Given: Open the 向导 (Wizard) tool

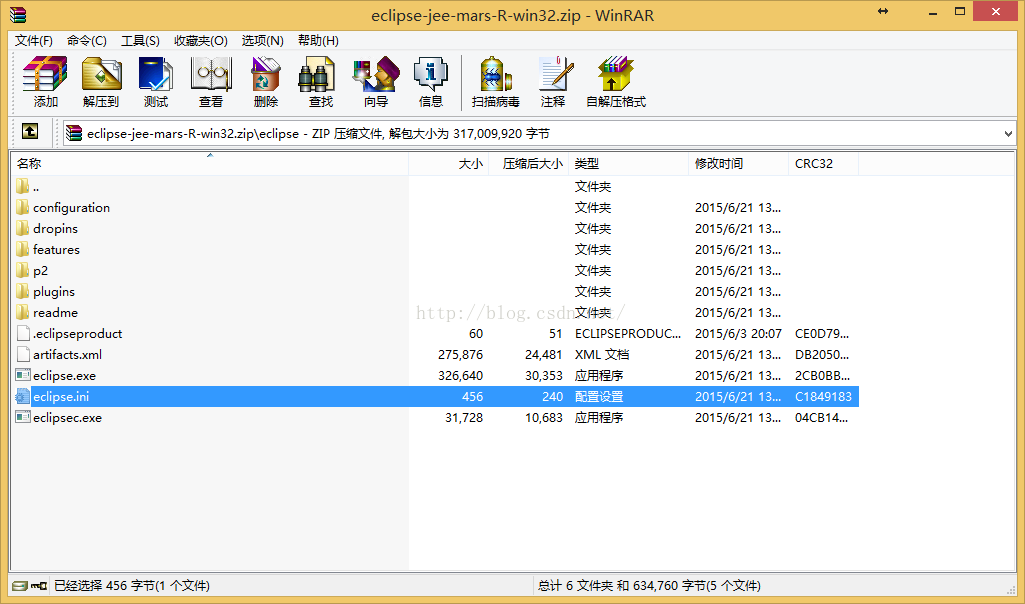Looking at the screenshot, I should (x=376, y=73).
